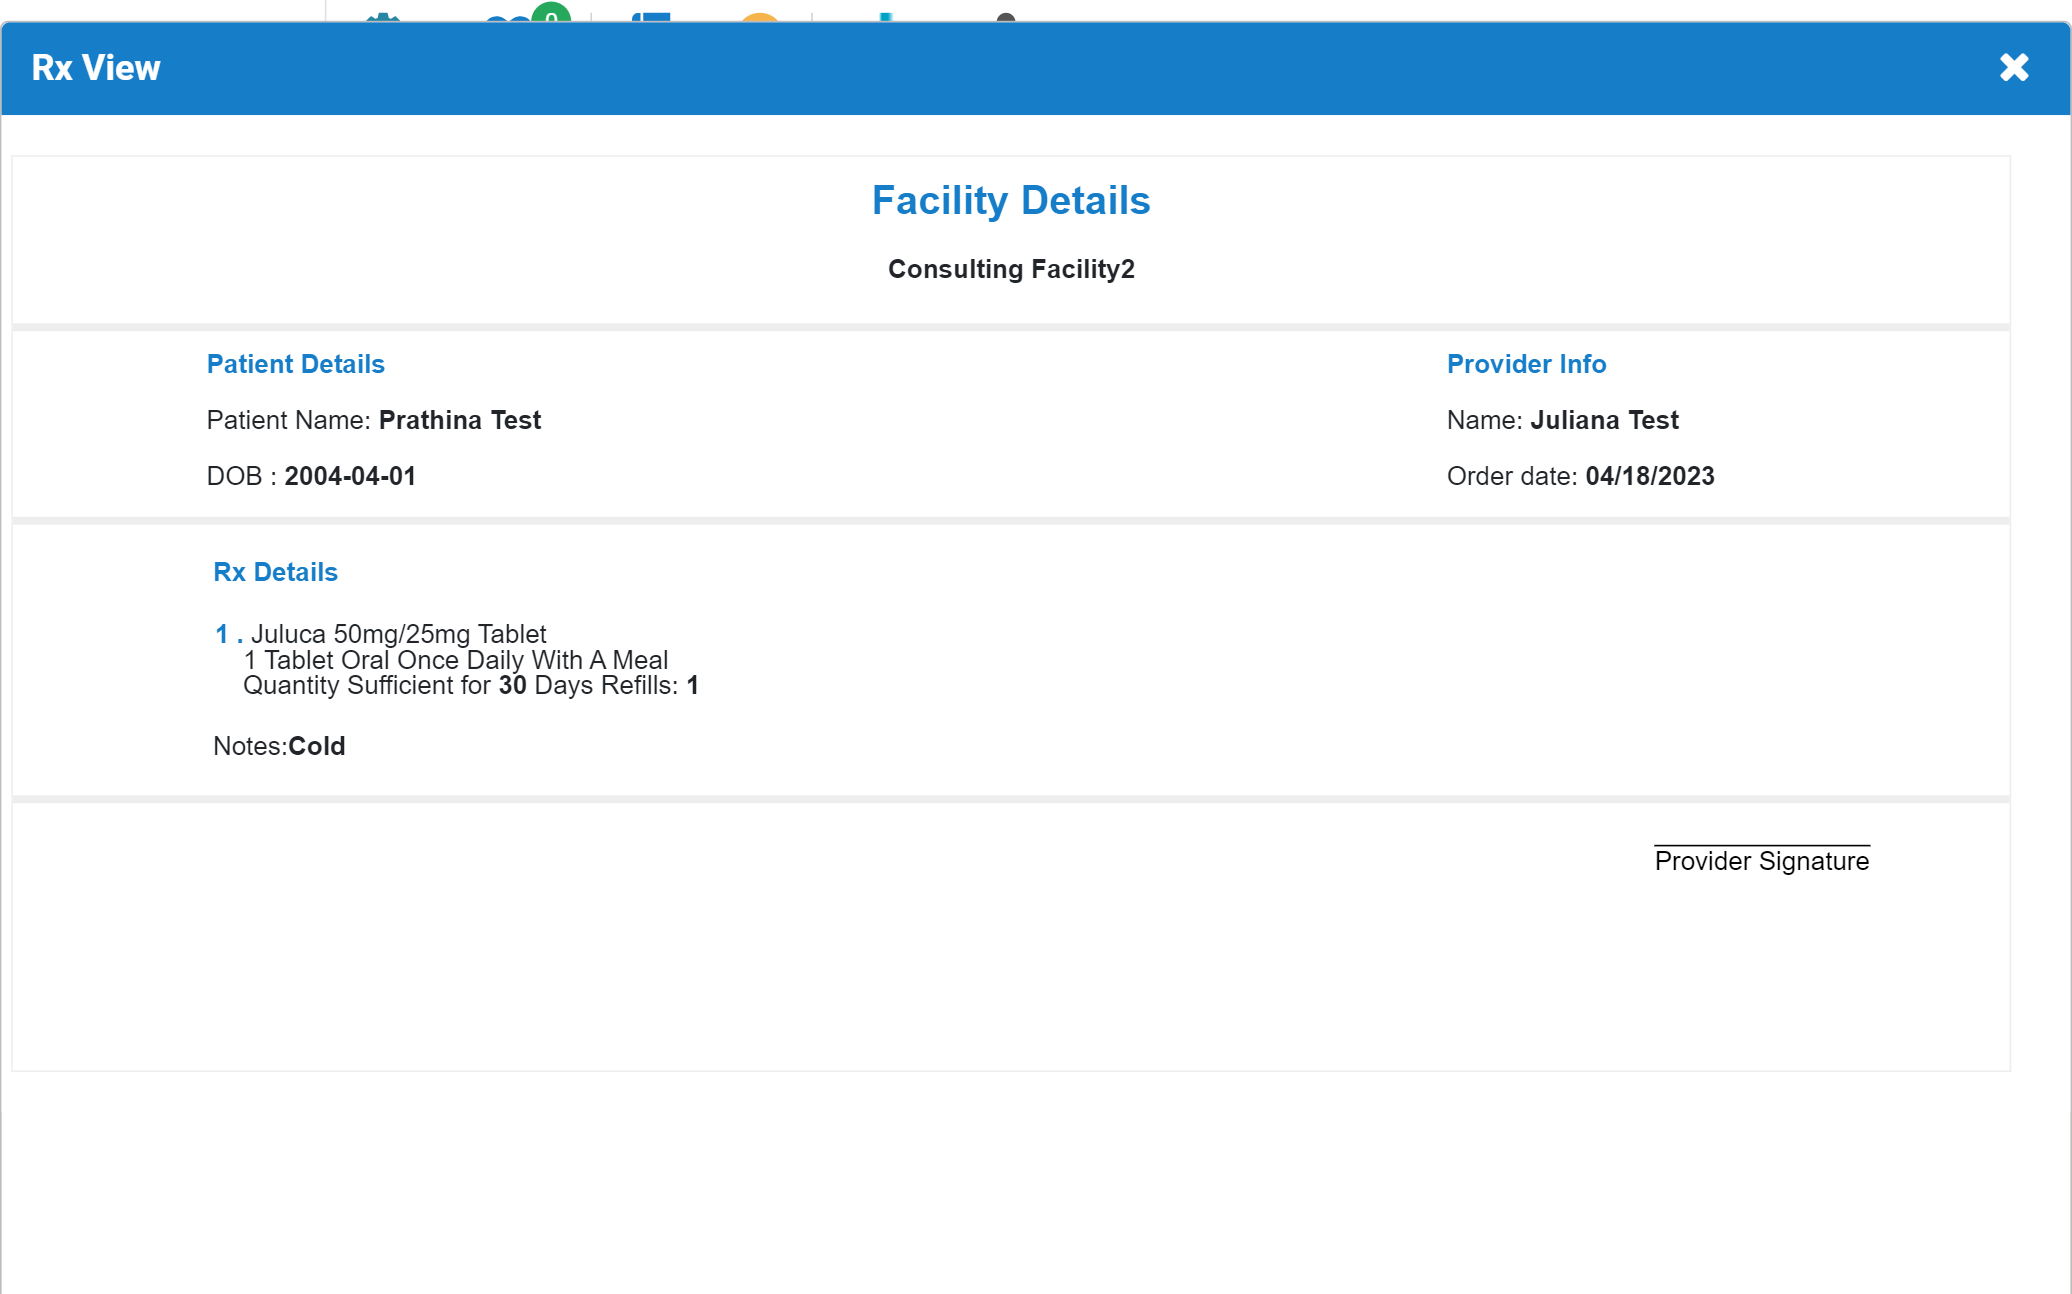Image resolution: width=2072 pixels, height=1294 pixels.
Task: Click the dark gray circle icon at top
Action: coord(1006,18)
